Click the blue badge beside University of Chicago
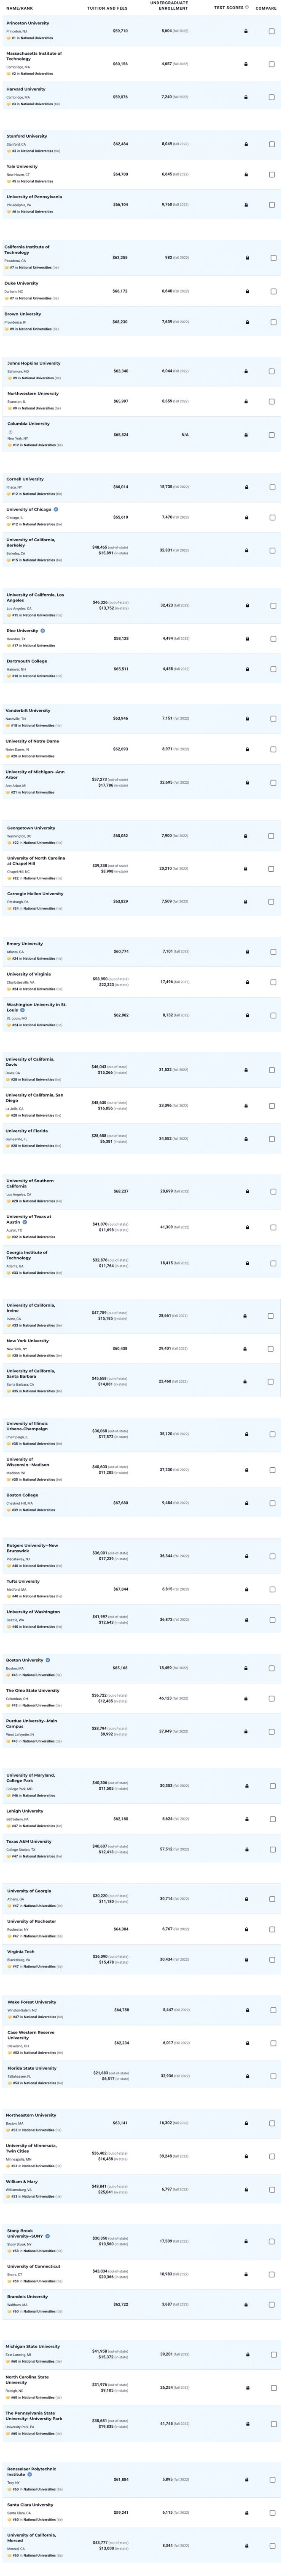 (56, 509)
